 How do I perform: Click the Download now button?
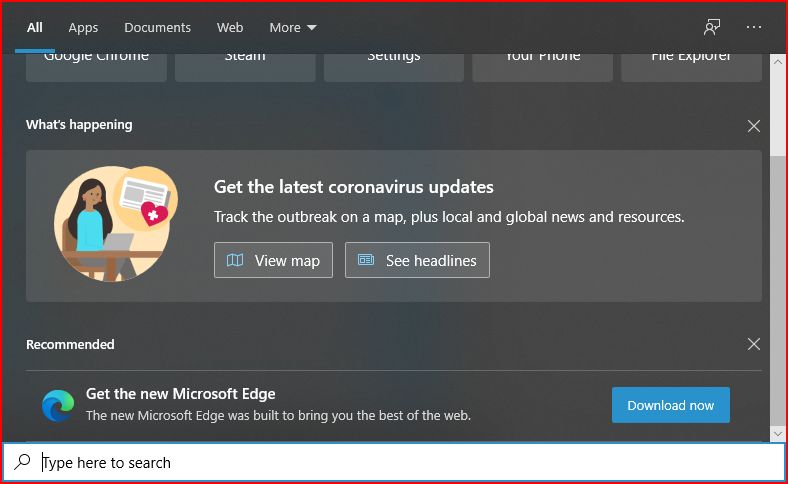click(x=670, y=405)
